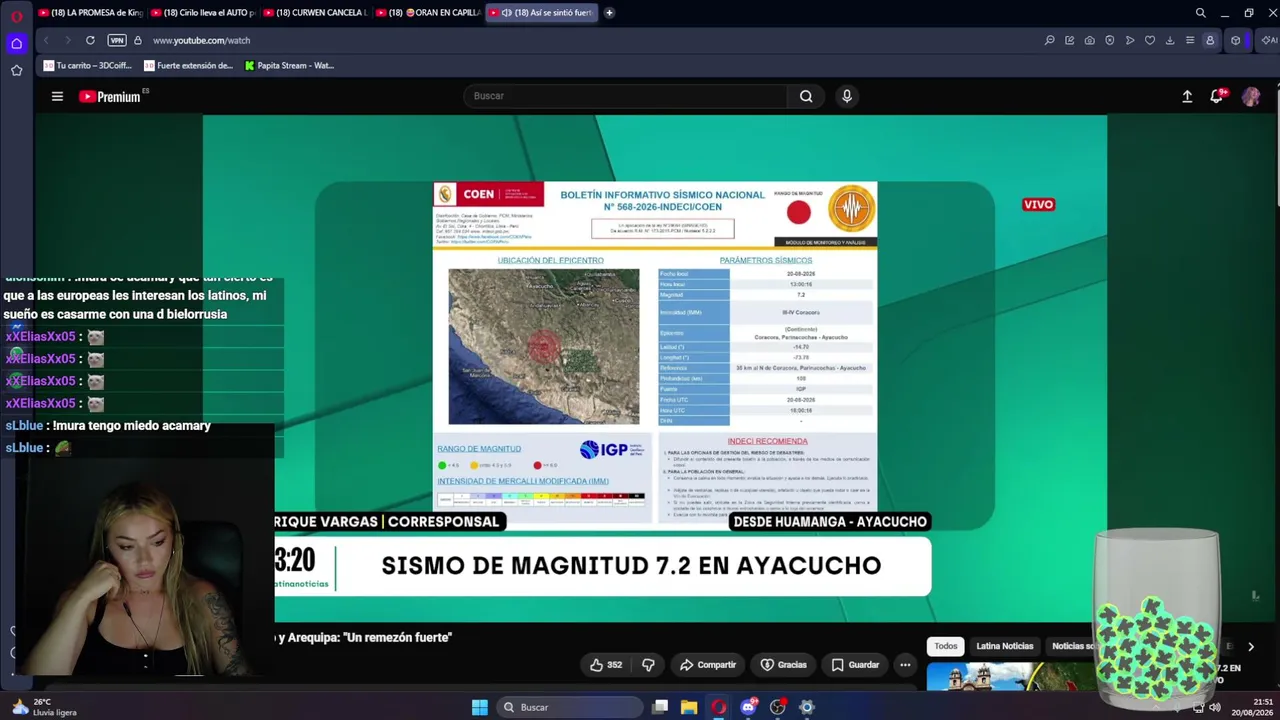The width and height of the screenshot is (1280, 720).
Task: Open the Opera AI assistant
Action: (1269, 40)
